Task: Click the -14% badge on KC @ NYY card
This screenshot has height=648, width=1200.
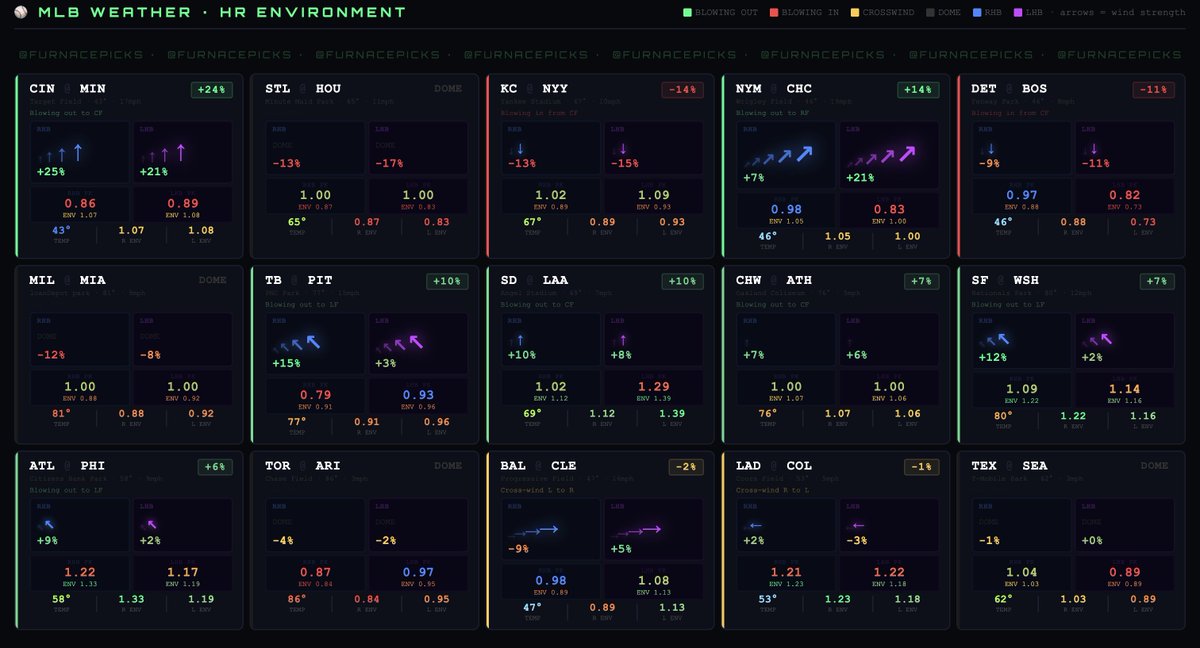Action: [x=683, y=89]
